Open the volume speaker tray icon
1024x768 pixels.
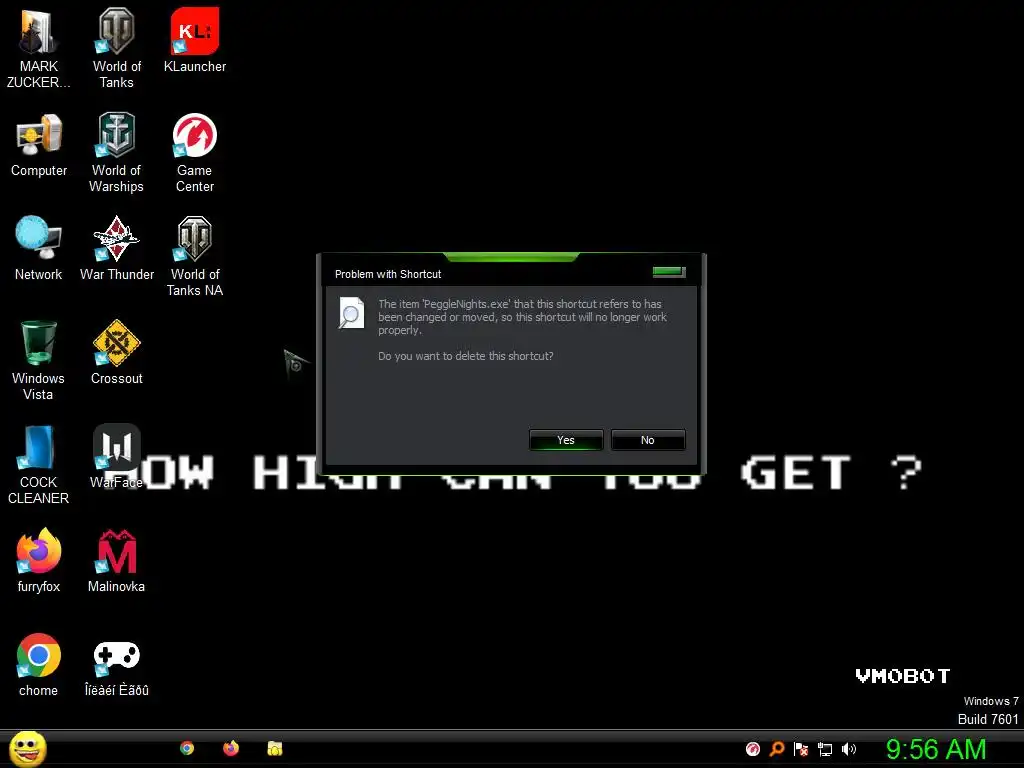click(848, 749)
